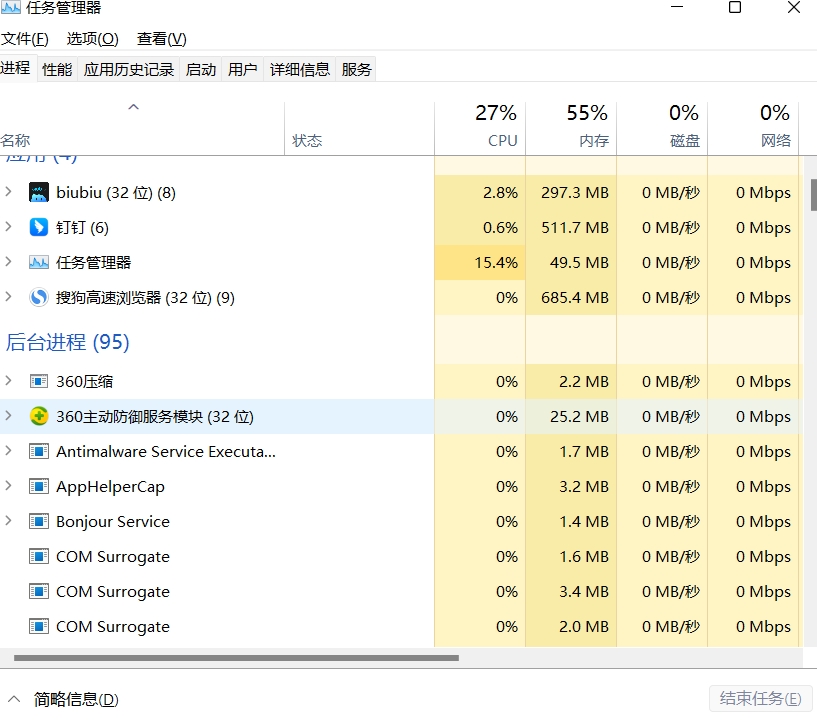Switch to the 启动 tab
Screen dimensions: 817x724
(x=200, y=69)
